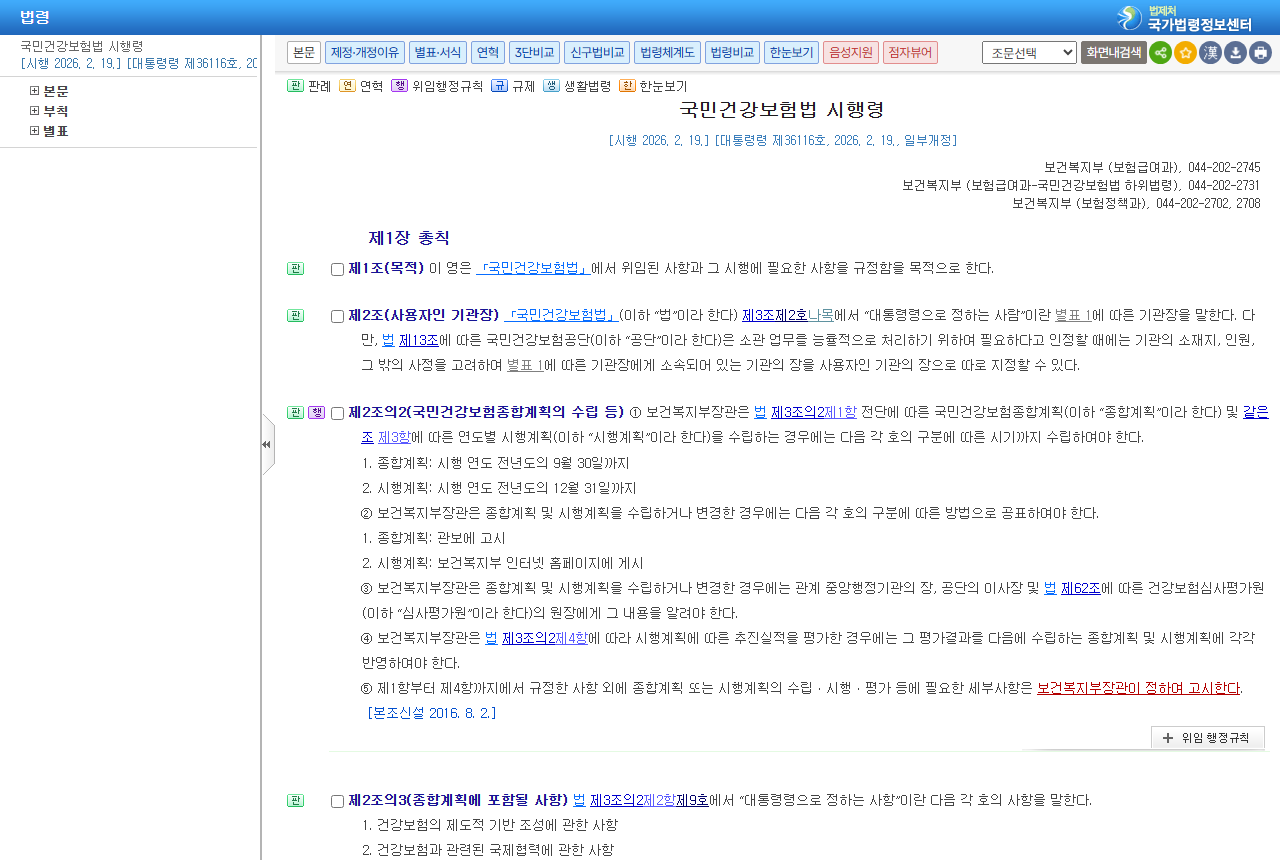Open the 「국민건강보험법」 link in 제1조

tap(533, 268)
